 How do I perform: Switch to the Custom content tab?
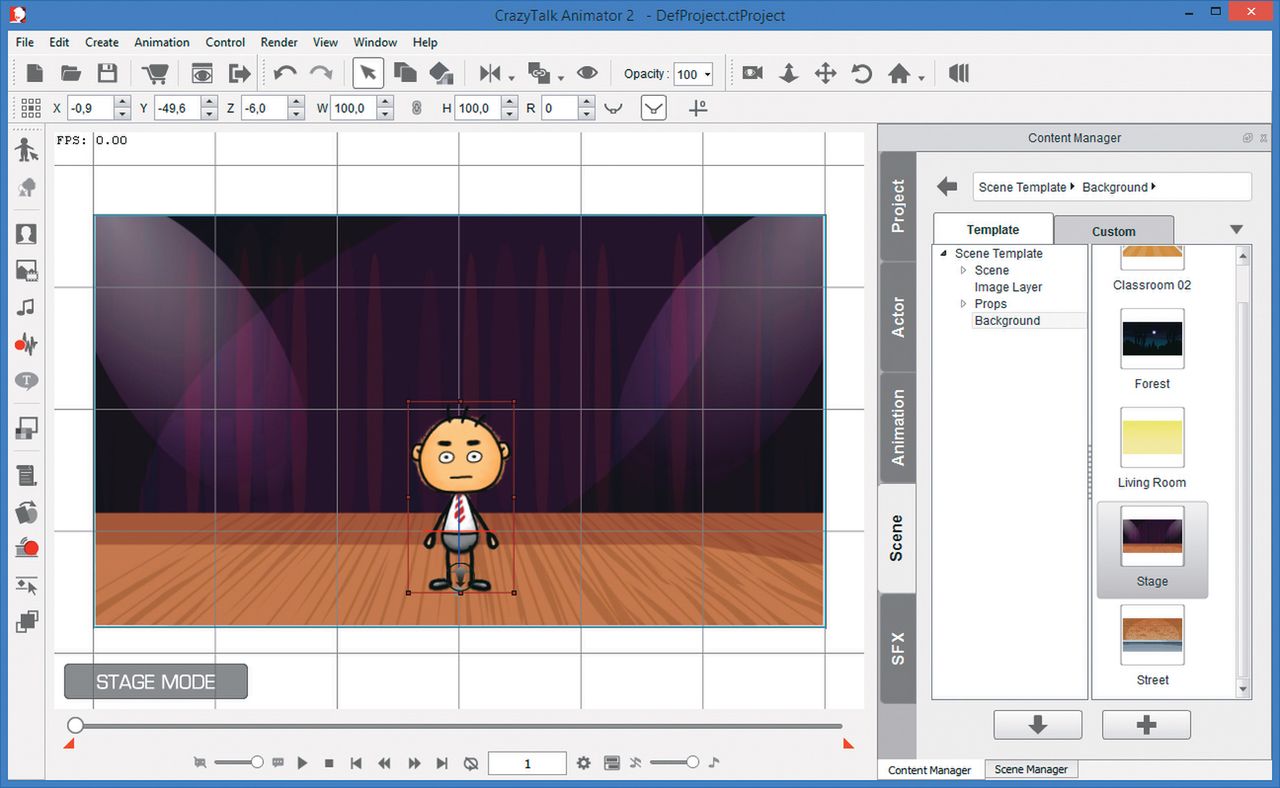tap(1114, 231)
